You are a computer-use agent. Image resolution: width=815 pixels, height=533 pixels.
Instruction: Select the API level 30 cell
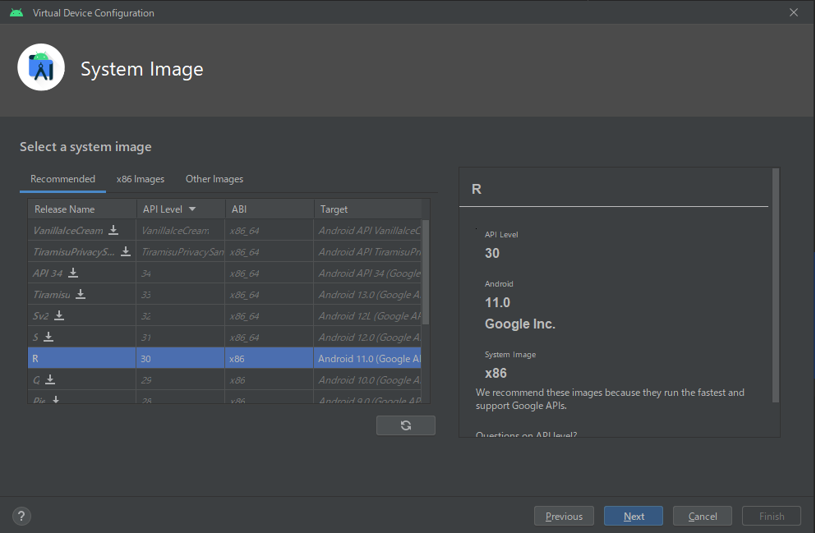tap(180, 358)
